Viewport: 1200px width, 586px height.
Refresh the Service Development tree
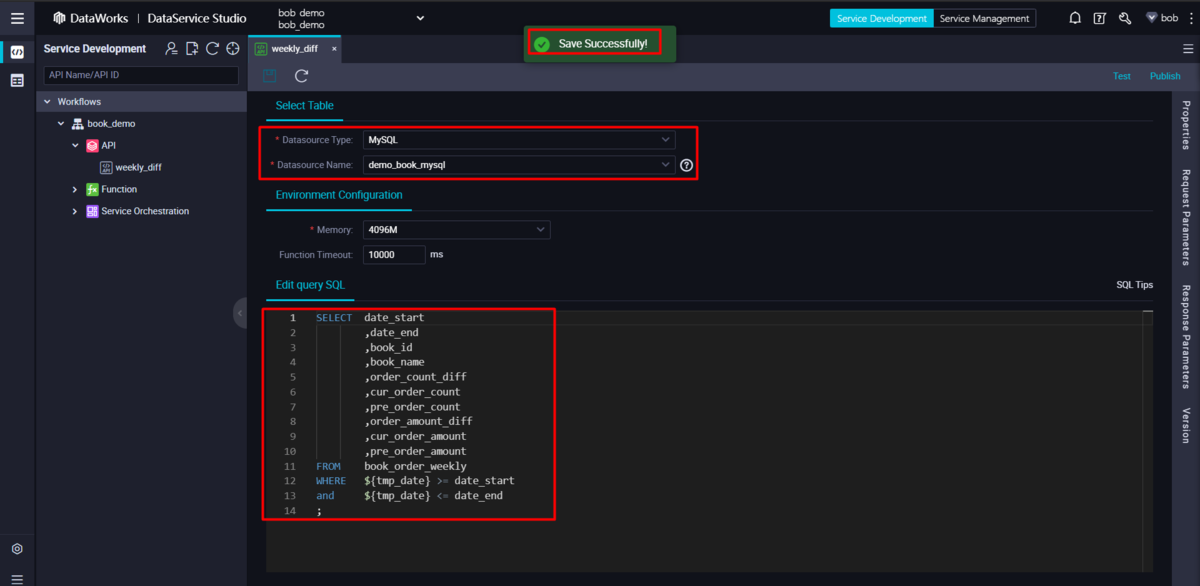(x=212, y=48)
